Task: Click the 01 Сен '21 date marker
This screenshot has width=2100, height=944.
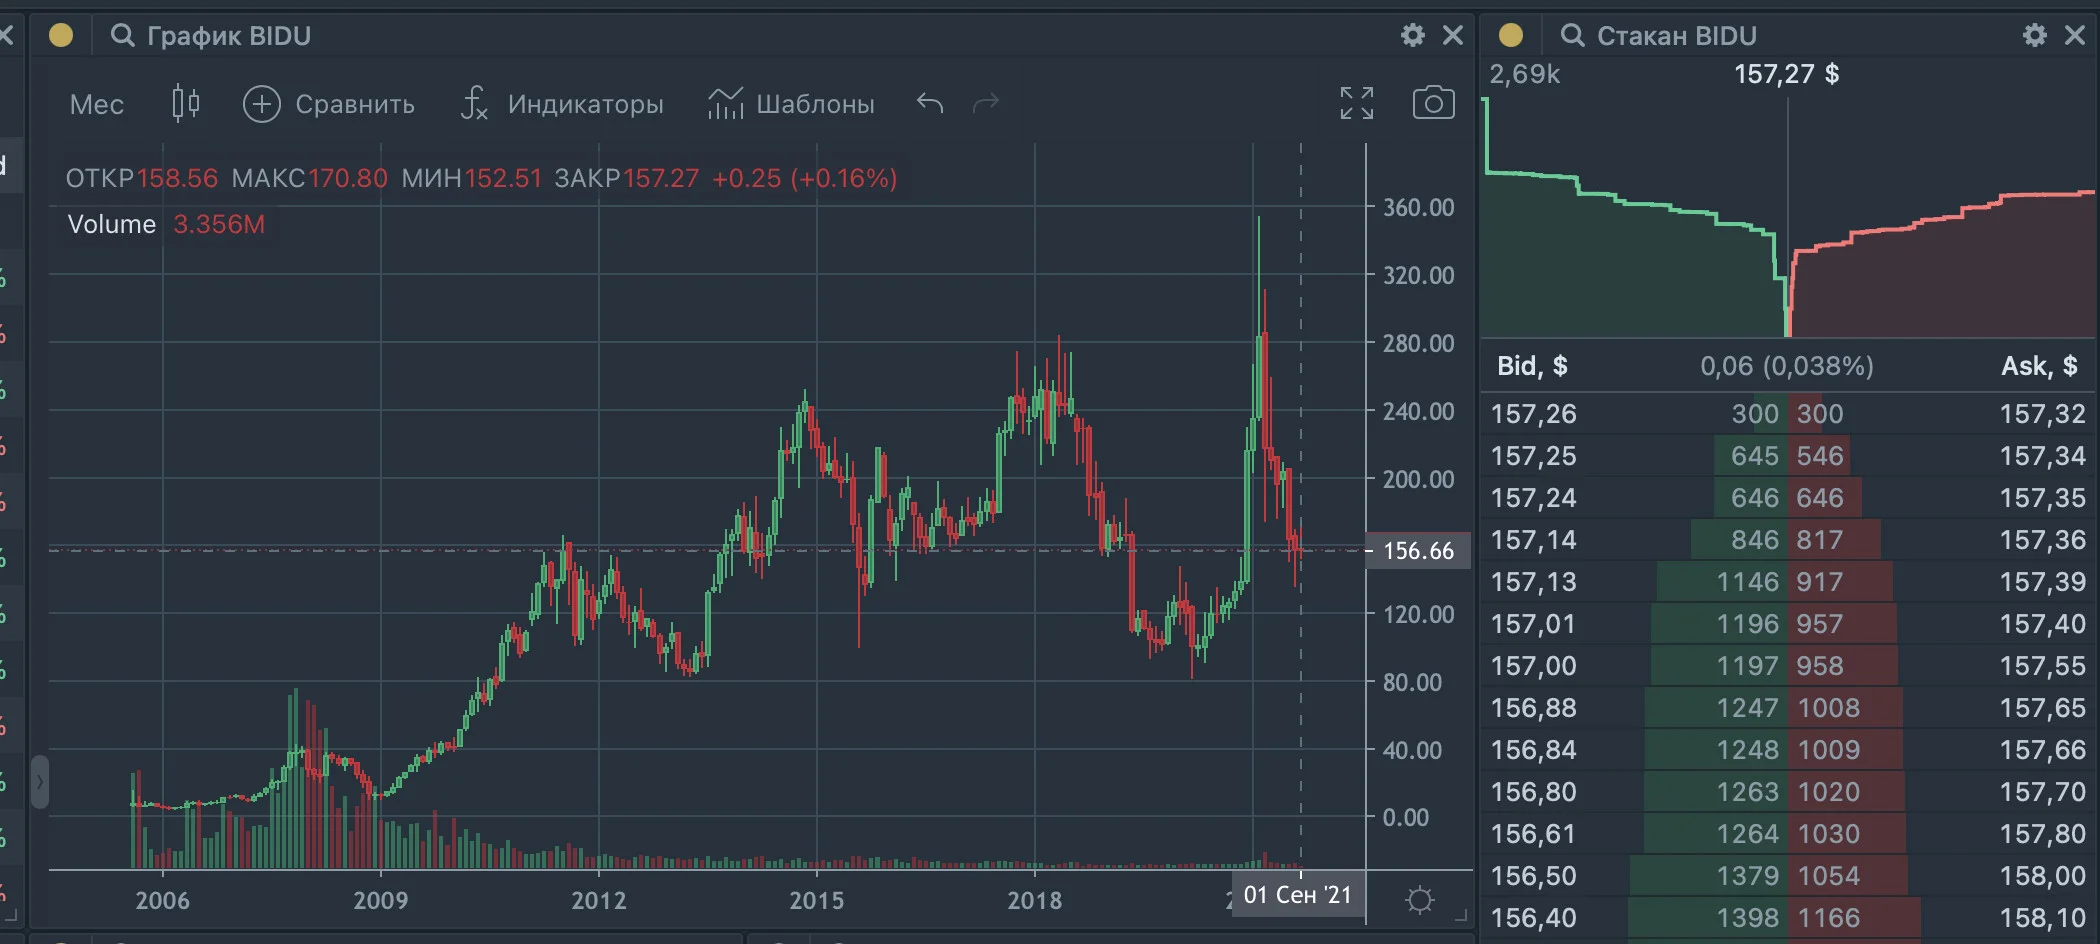Action: coord(1297,895)
